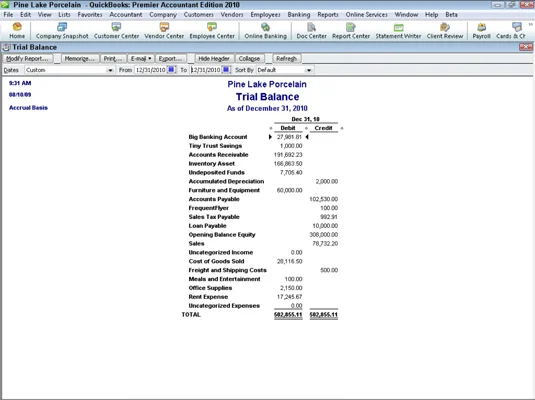Click the From date field
Screen dimensions: 535x400
coord(150,70)
